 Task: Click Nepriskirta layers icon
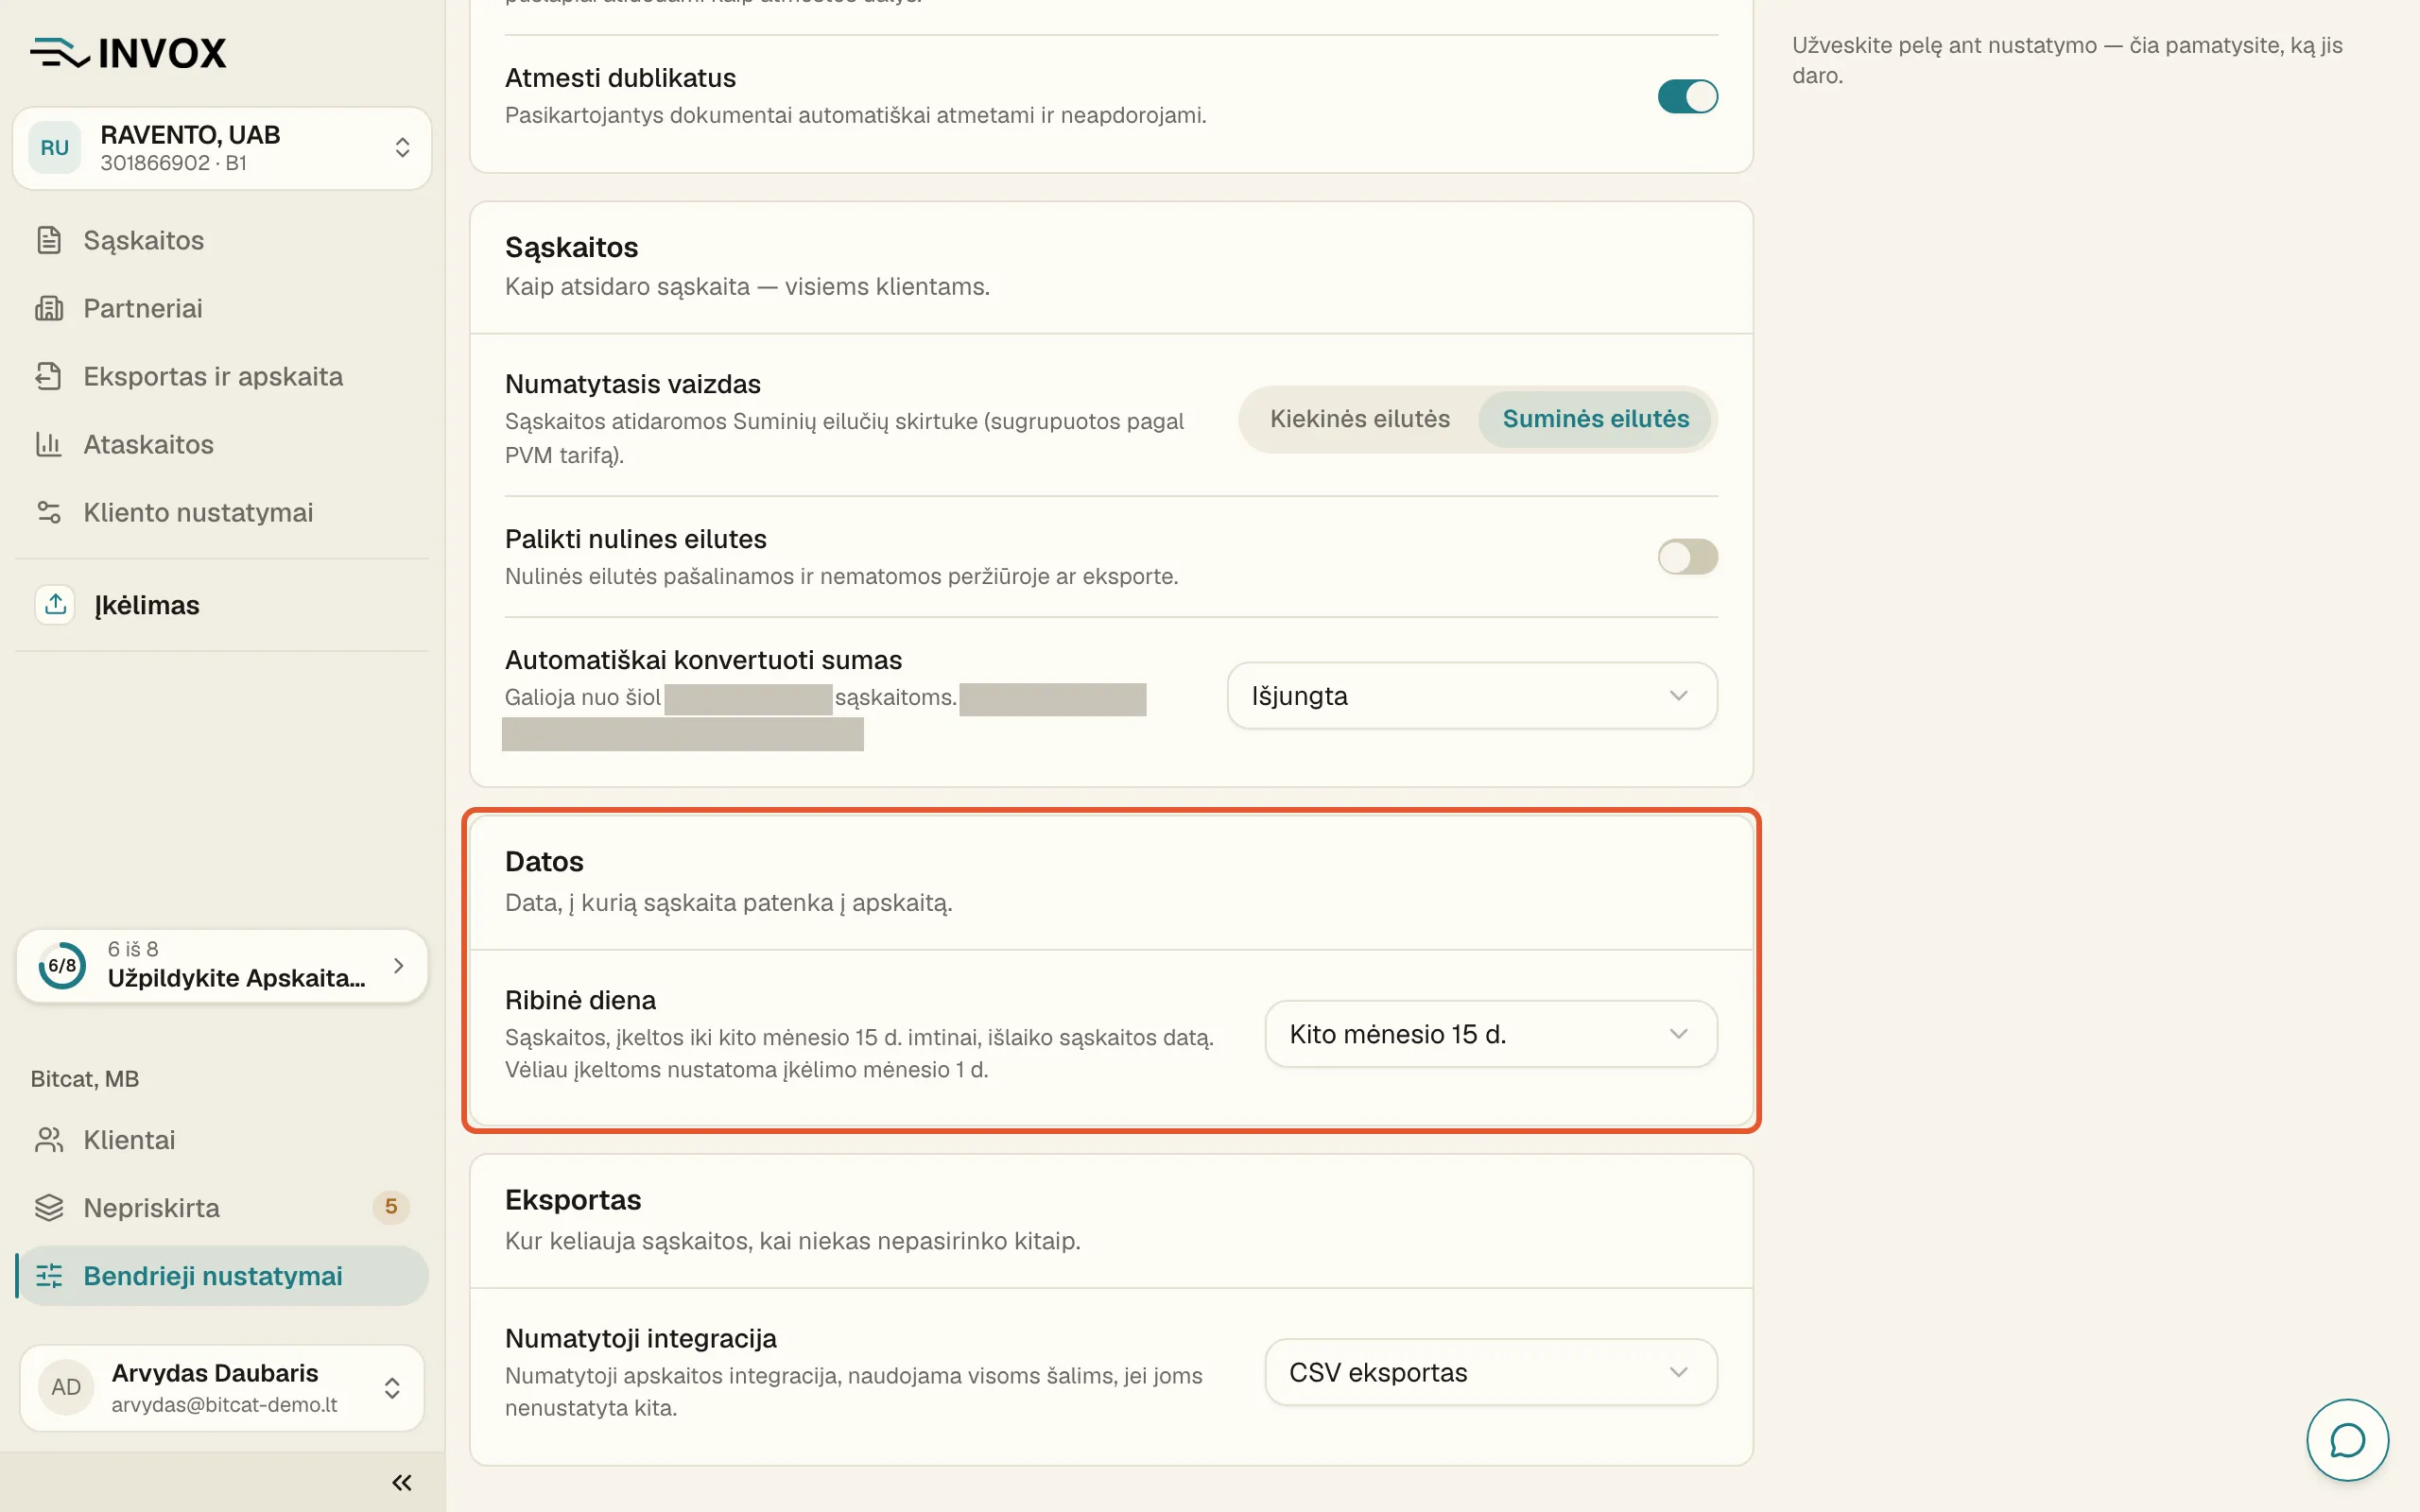tap(49, 1208)
